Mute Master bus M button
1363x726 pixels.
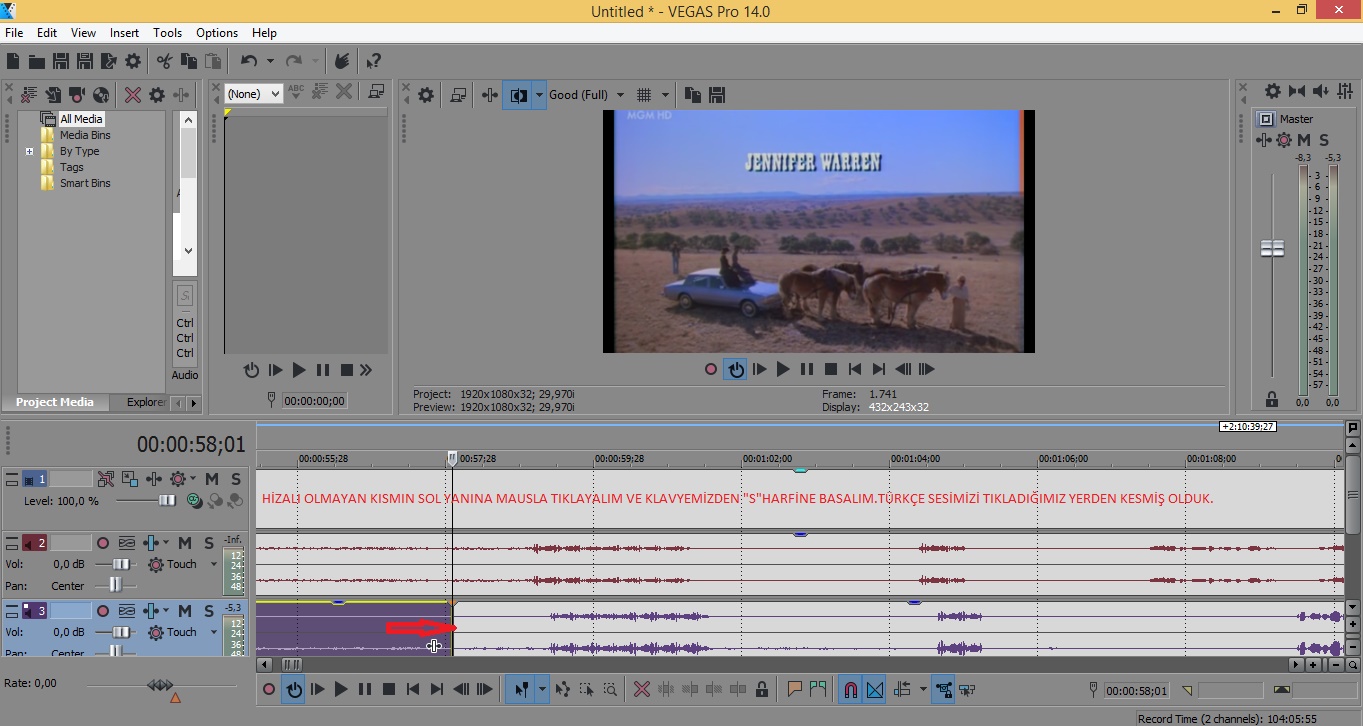[x=1304, y=140]
